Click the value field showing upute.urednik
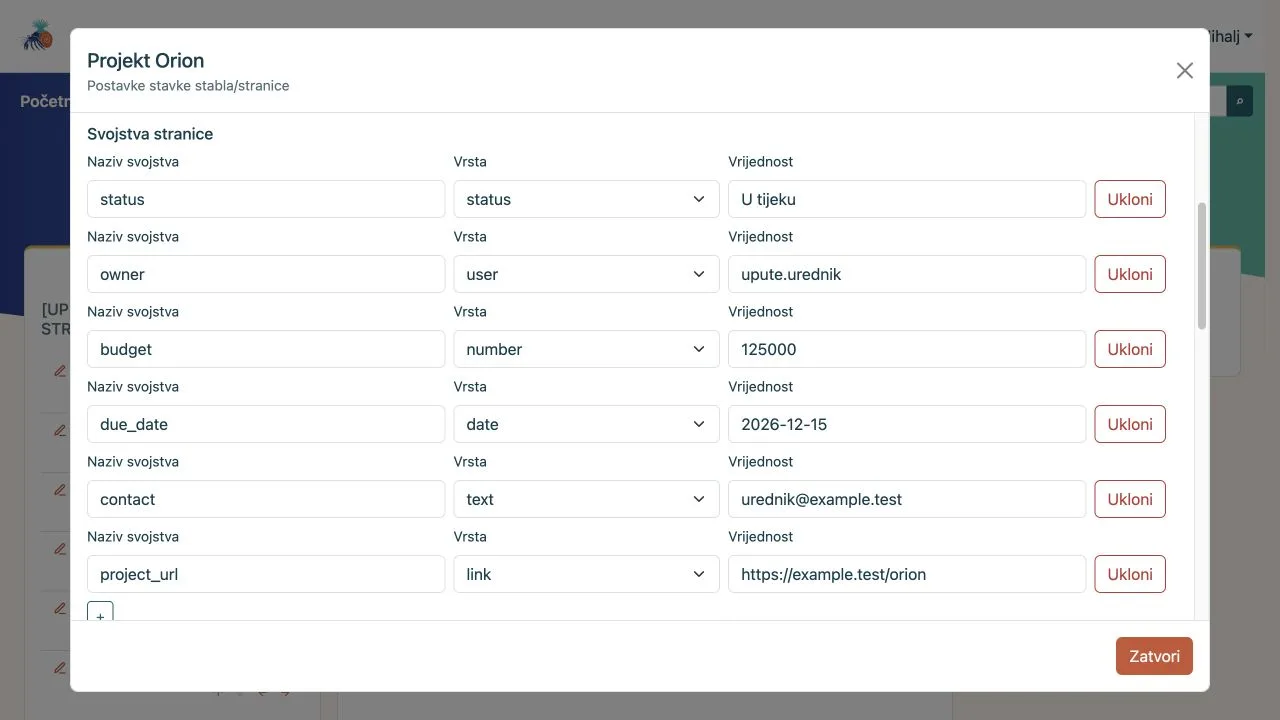Screen dimensions: 1280x720 (907, 274)
